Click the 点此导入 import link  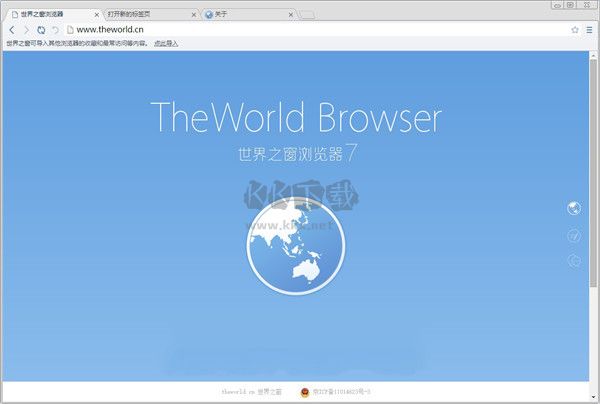click(x=166, y=44)
